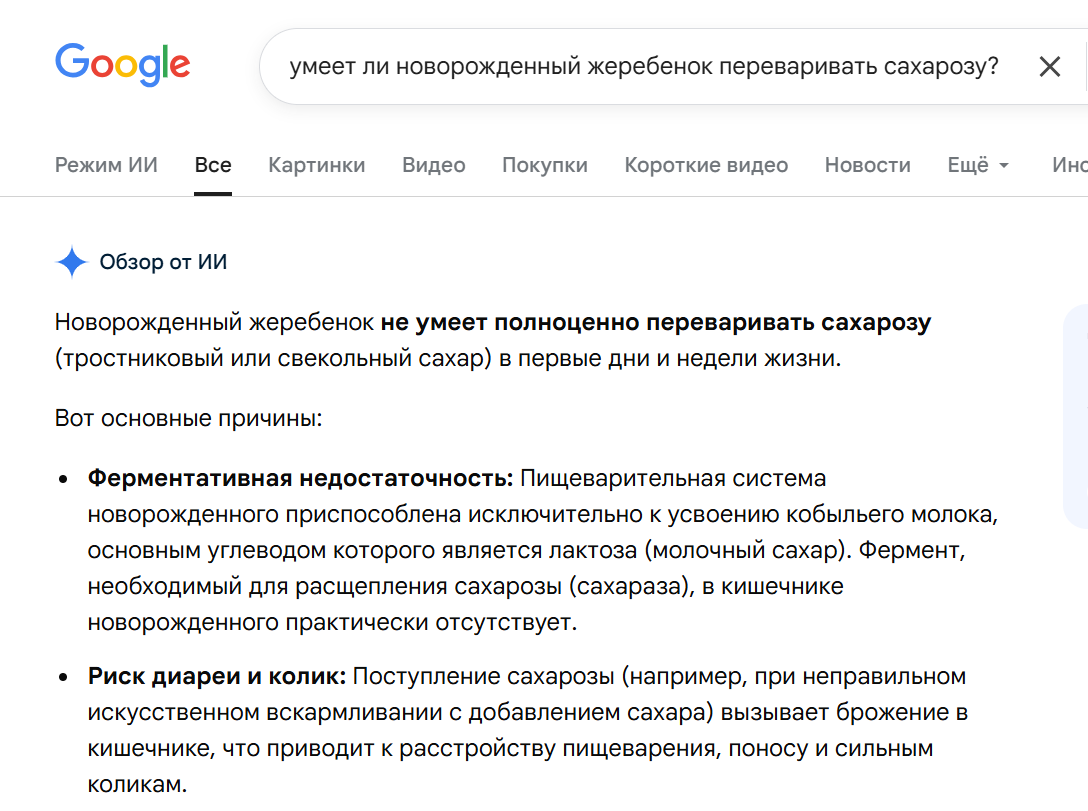
Task: Open the «Новости» tab
Action: pyautogui.click(x=867, y=165)
